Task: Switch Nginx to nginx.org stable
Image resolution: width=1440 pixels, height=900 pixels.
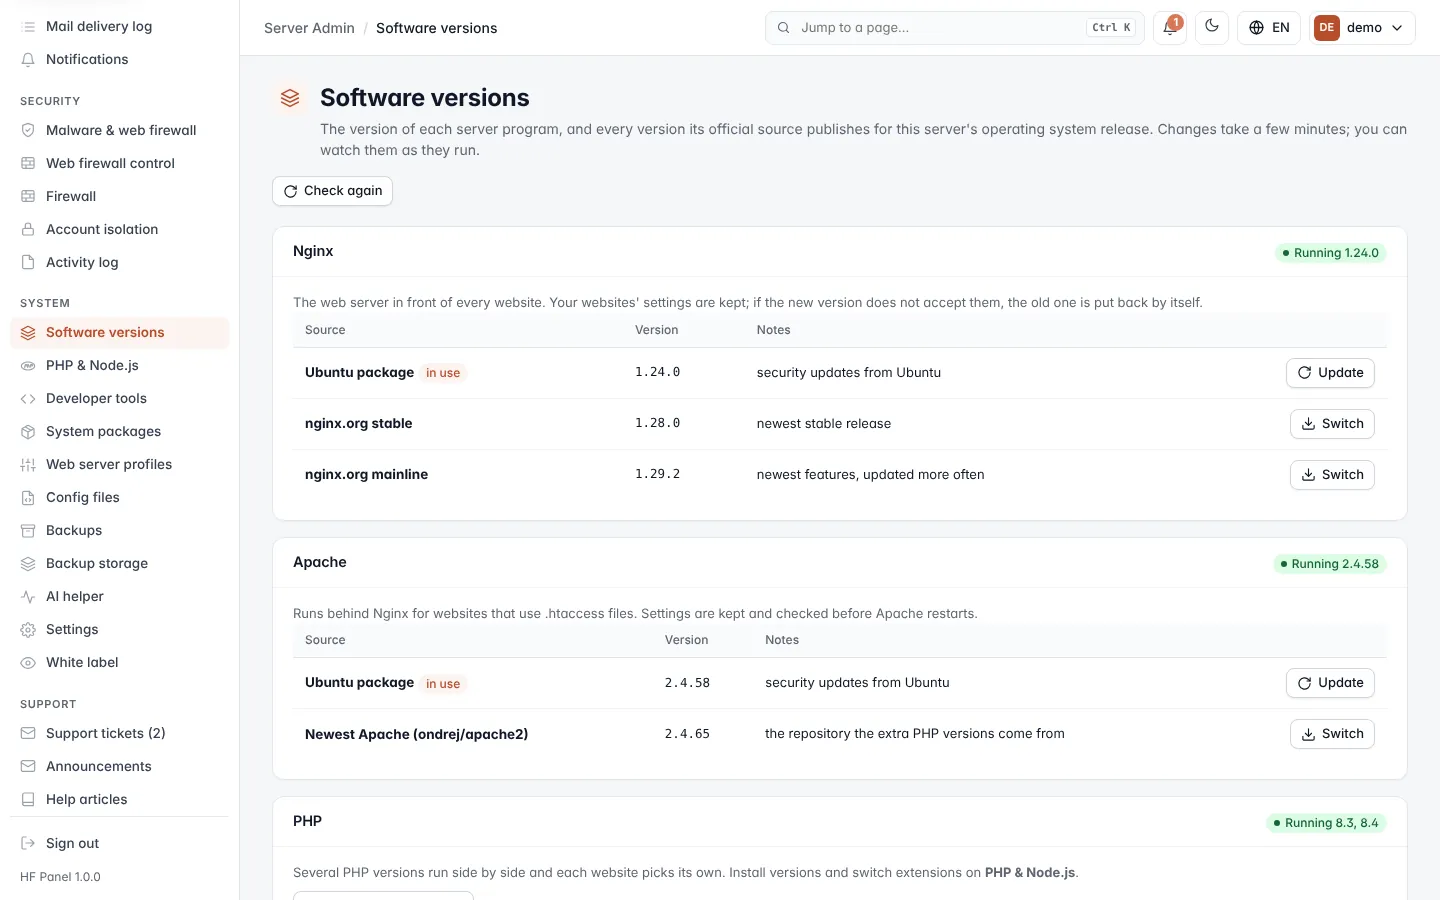Action: pyautogui.click(x=1332, y=424)
